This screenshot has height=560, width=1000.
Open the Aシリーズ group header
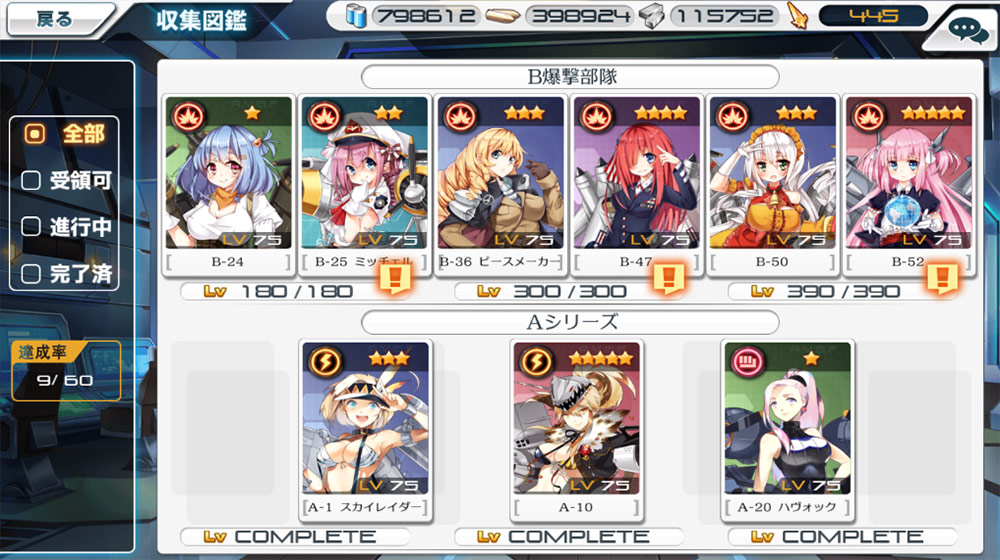[x=570, y=322]
